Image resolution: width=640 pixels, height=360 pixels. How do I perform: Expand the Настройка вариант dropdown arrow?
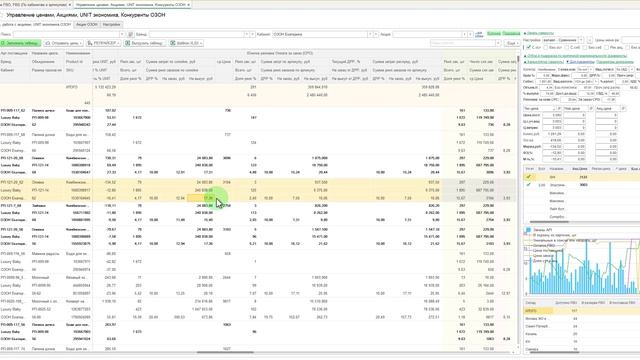[x=581, y=40]
